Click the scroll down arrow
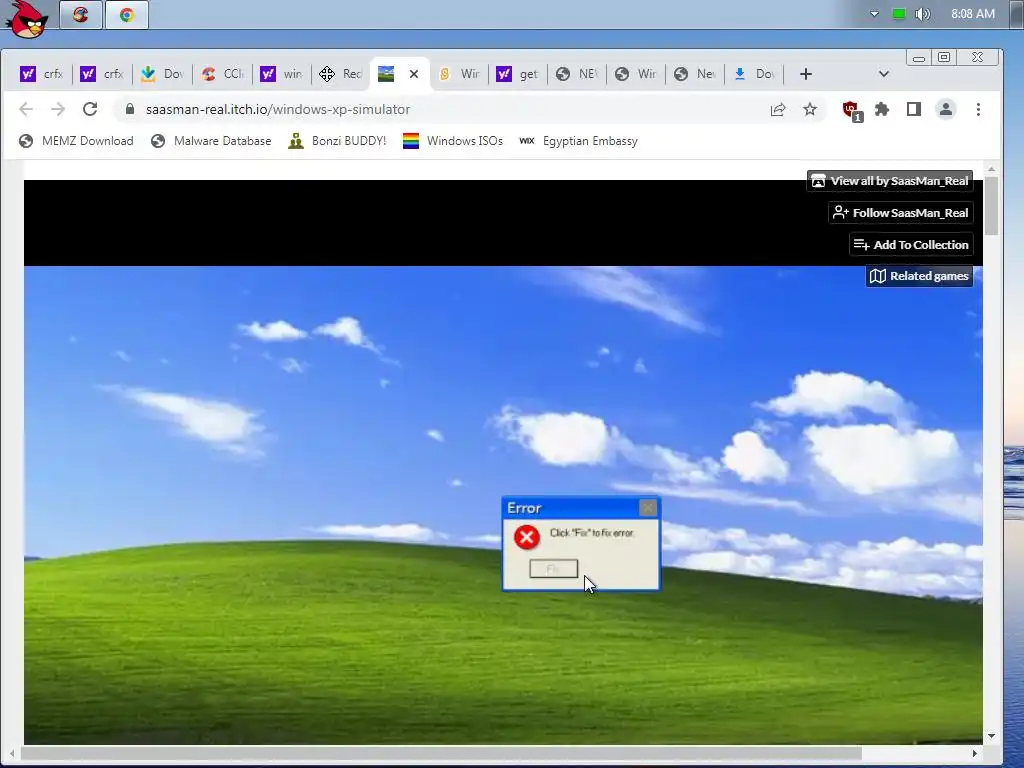Image resolution: width=1024 pixels, height=768 pixels. 991,736
